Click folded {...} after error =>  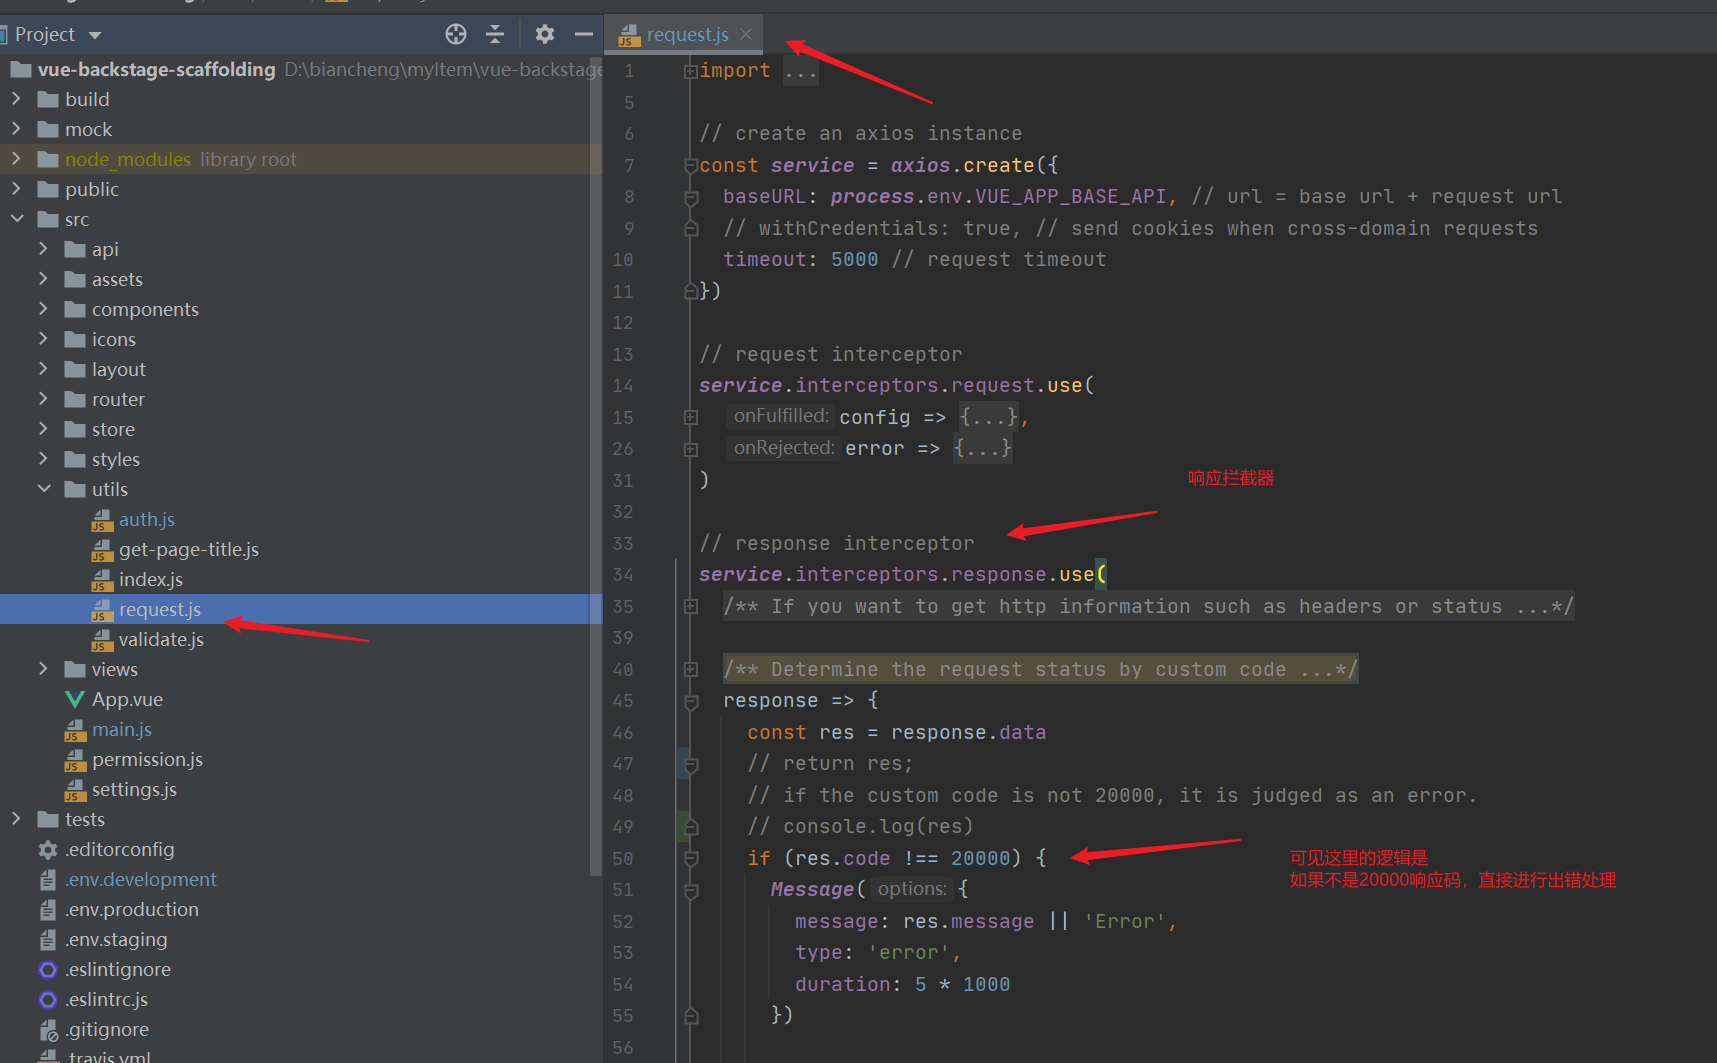pyautogui.click(x=983, y=448)
